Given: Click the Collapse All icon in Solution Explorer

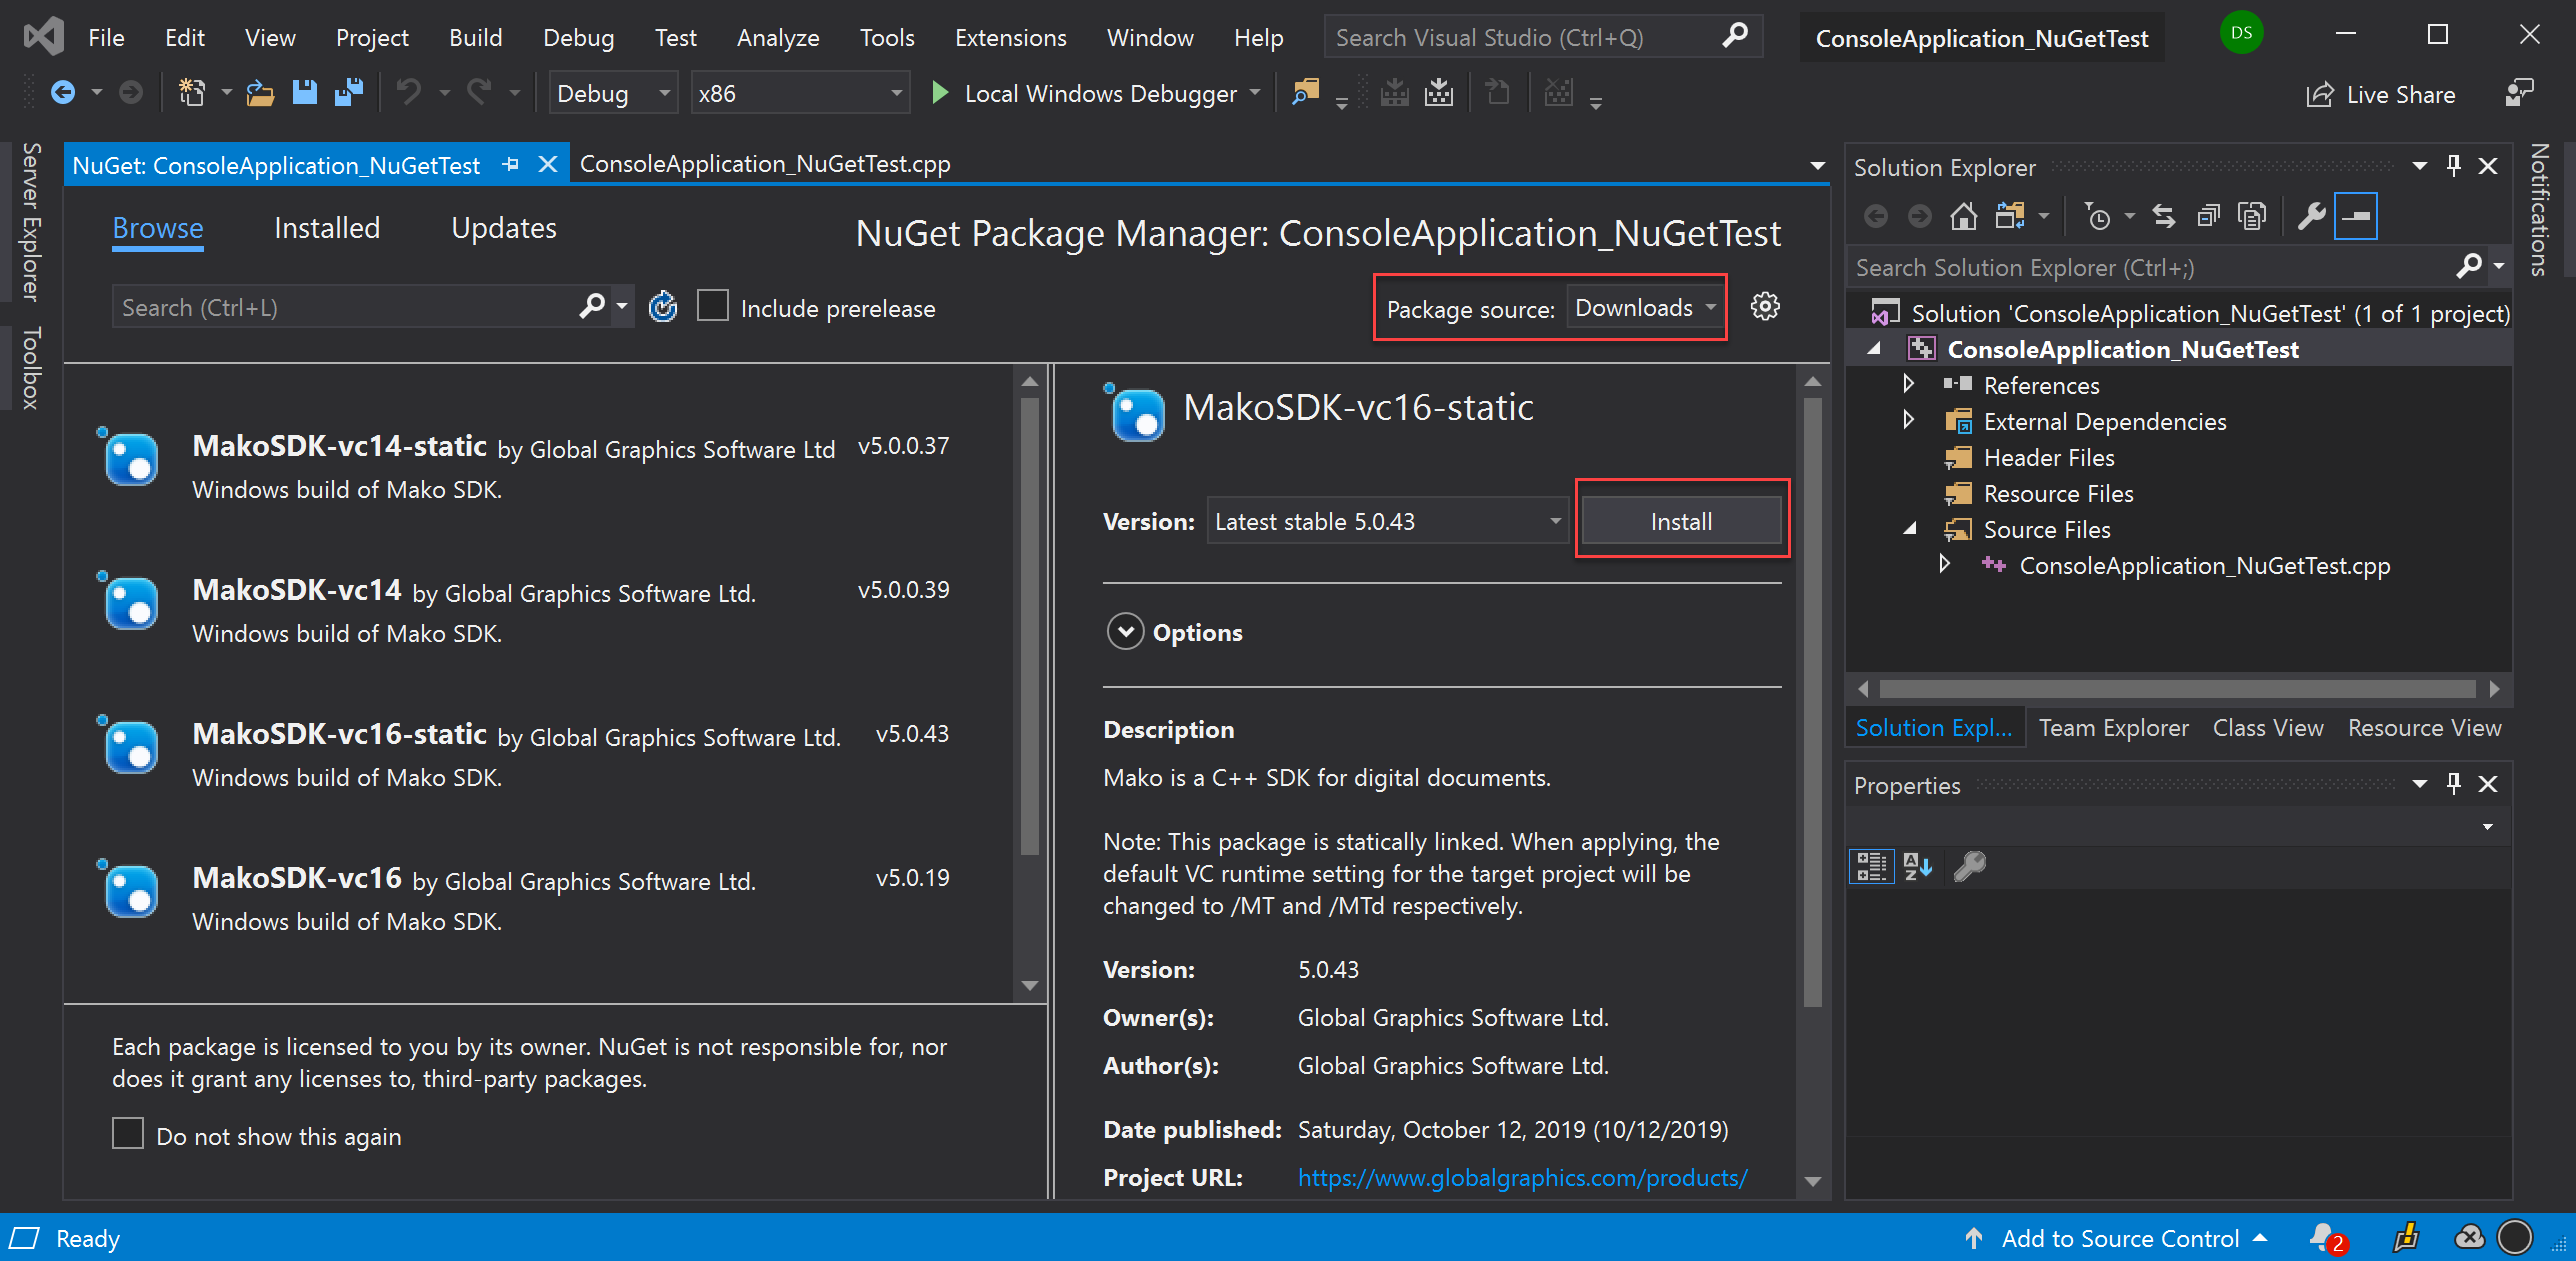Looking at the screenshot, I should pyautogui.click(x=2208, y=216).
